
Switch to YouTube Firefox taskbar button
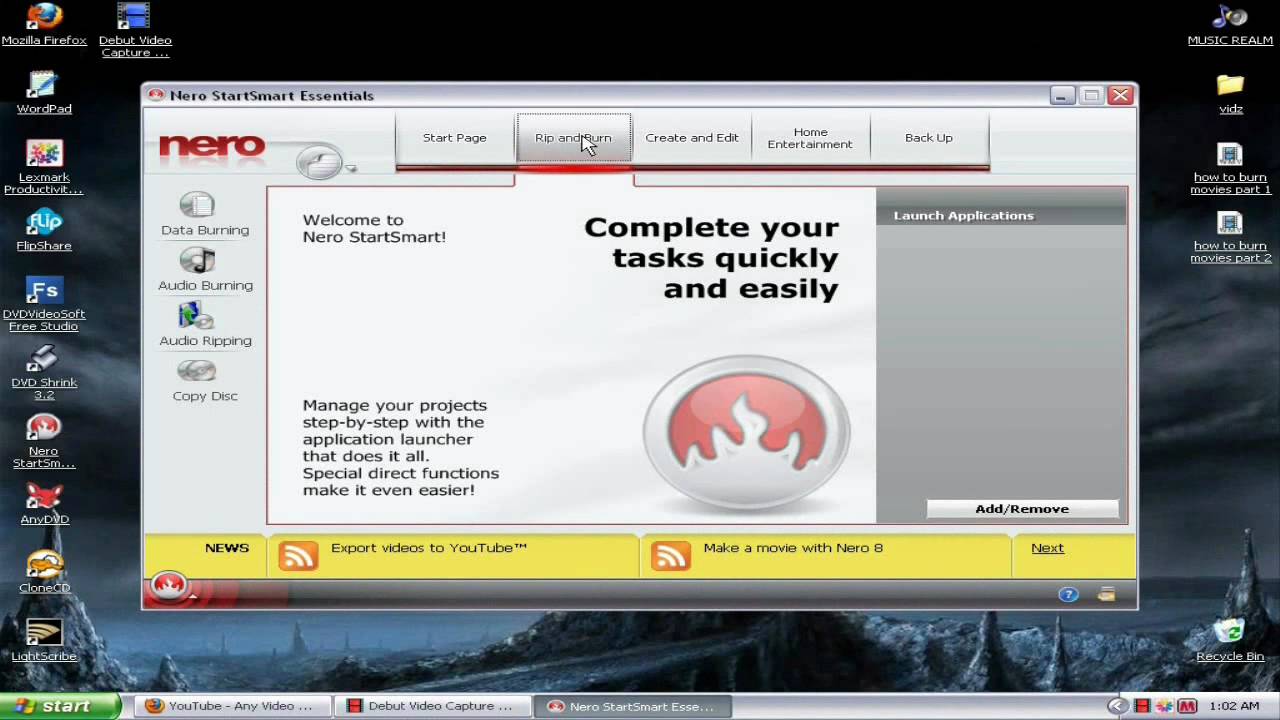point(231,706)
